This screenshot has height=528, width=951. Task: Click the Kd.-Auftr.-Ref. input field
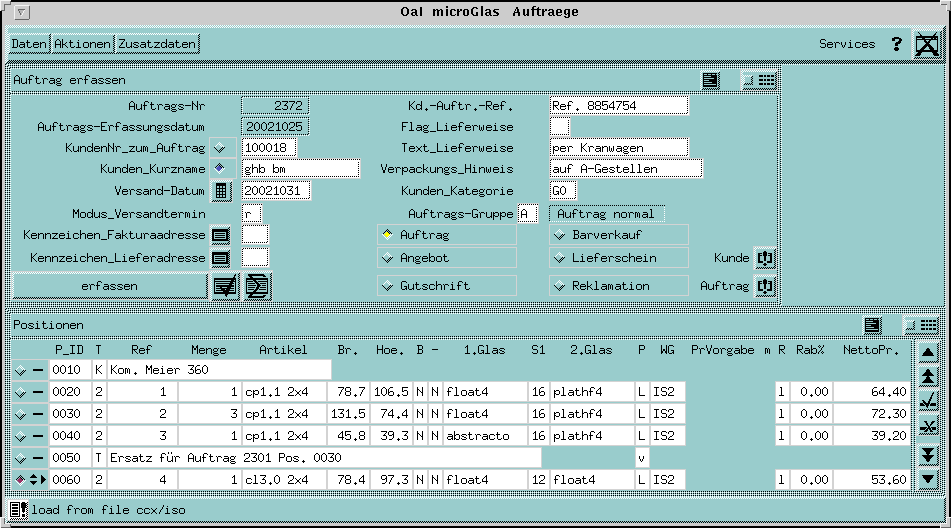pyautogui.click(x=619, y=105)
